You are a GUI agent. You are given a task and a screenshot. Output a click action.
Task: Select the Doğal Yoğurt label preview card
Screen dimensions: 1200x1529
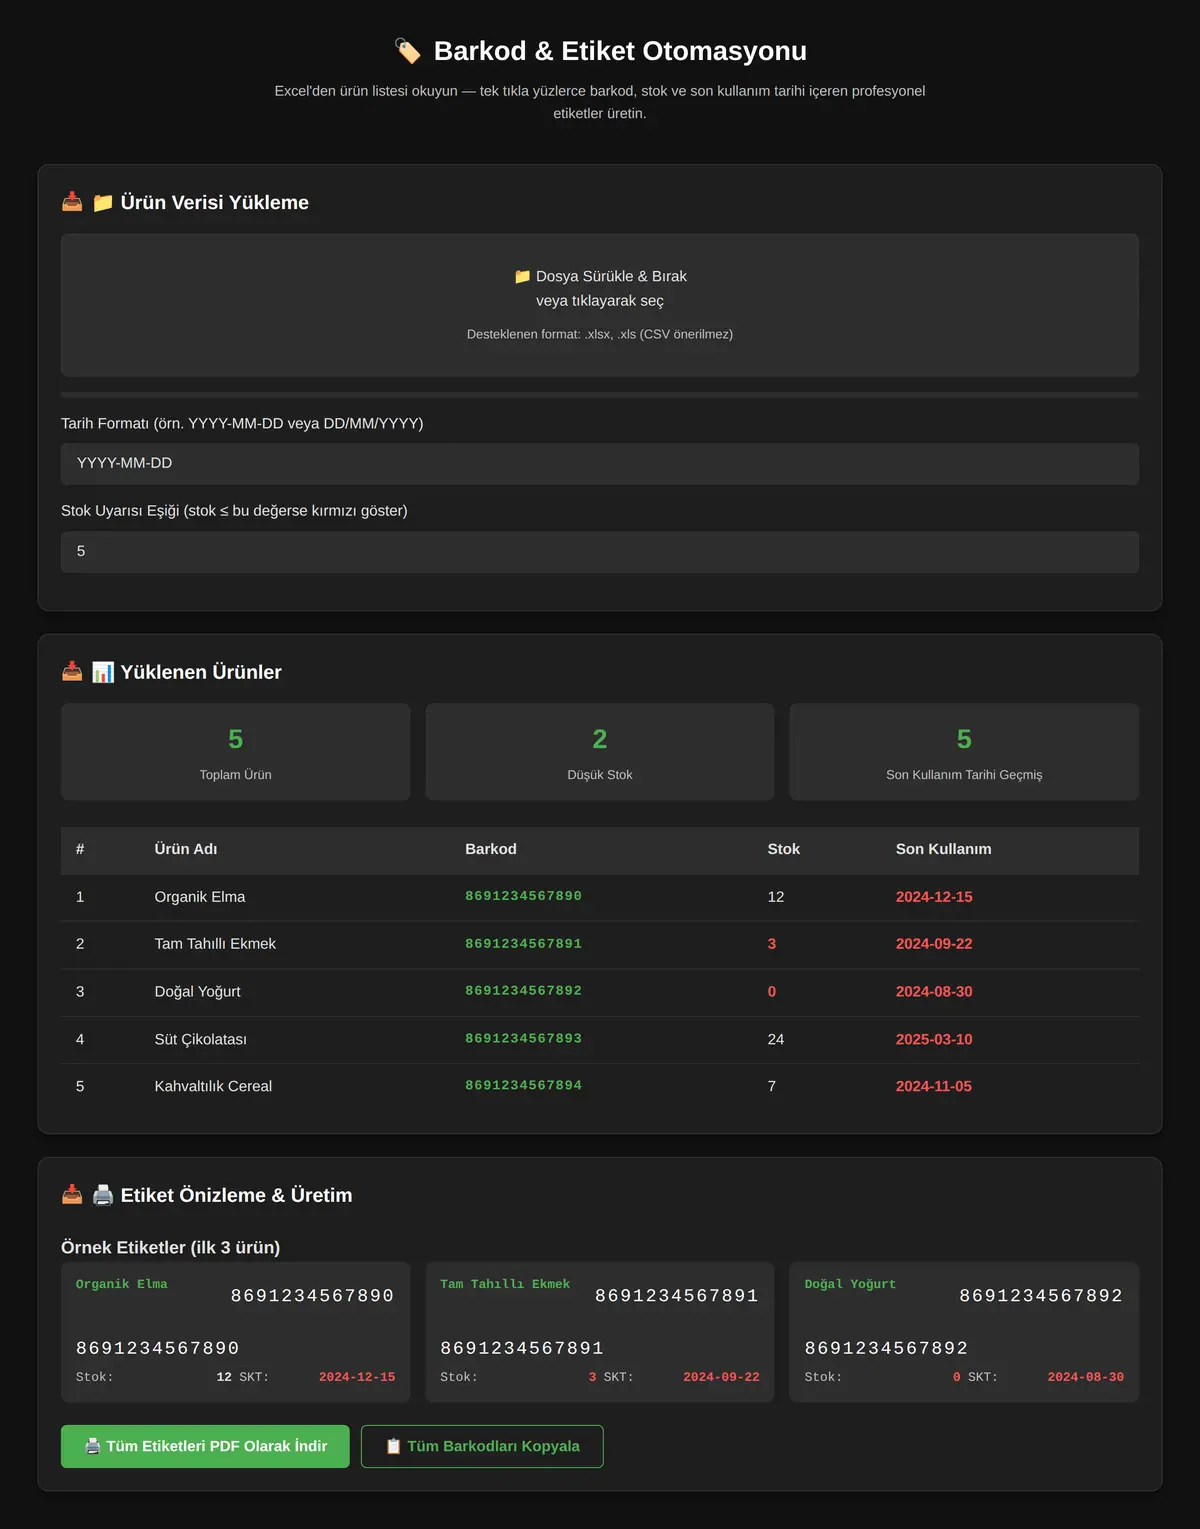click(x=964, y=1332)
